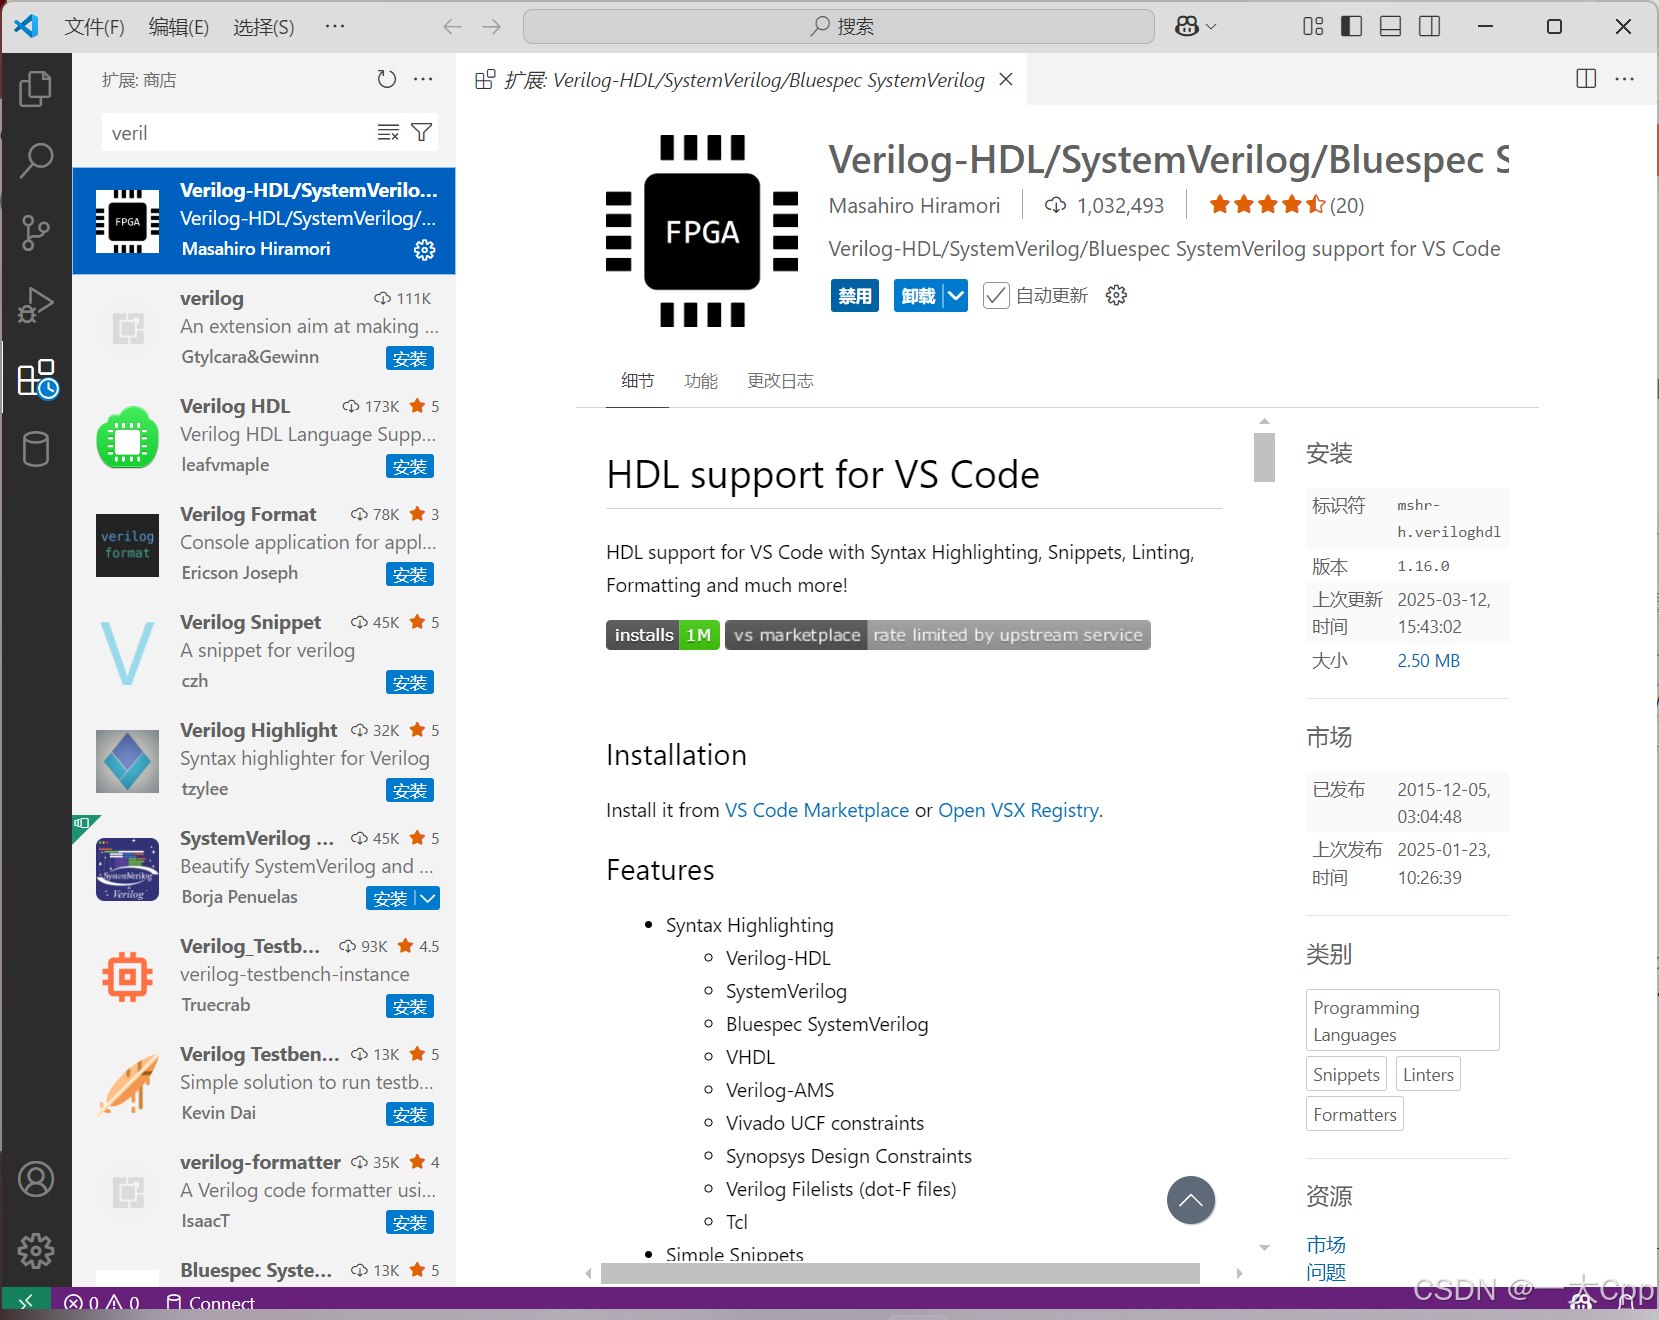Image resolution: width=1659 pixels, height=1320 pixels.
Task: Open gear for selected Verilog-HDL extension
Action: (425, 249)
